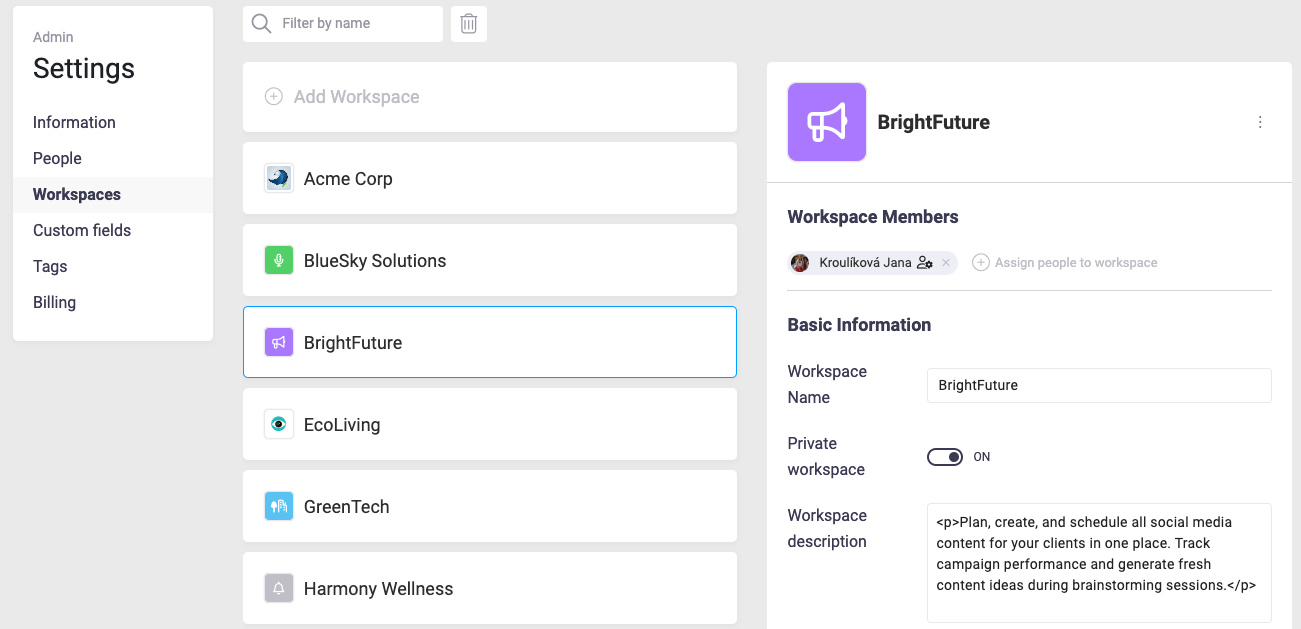
Task: Click the Harmony Wellness bell icon
Action: click(278, 589)
